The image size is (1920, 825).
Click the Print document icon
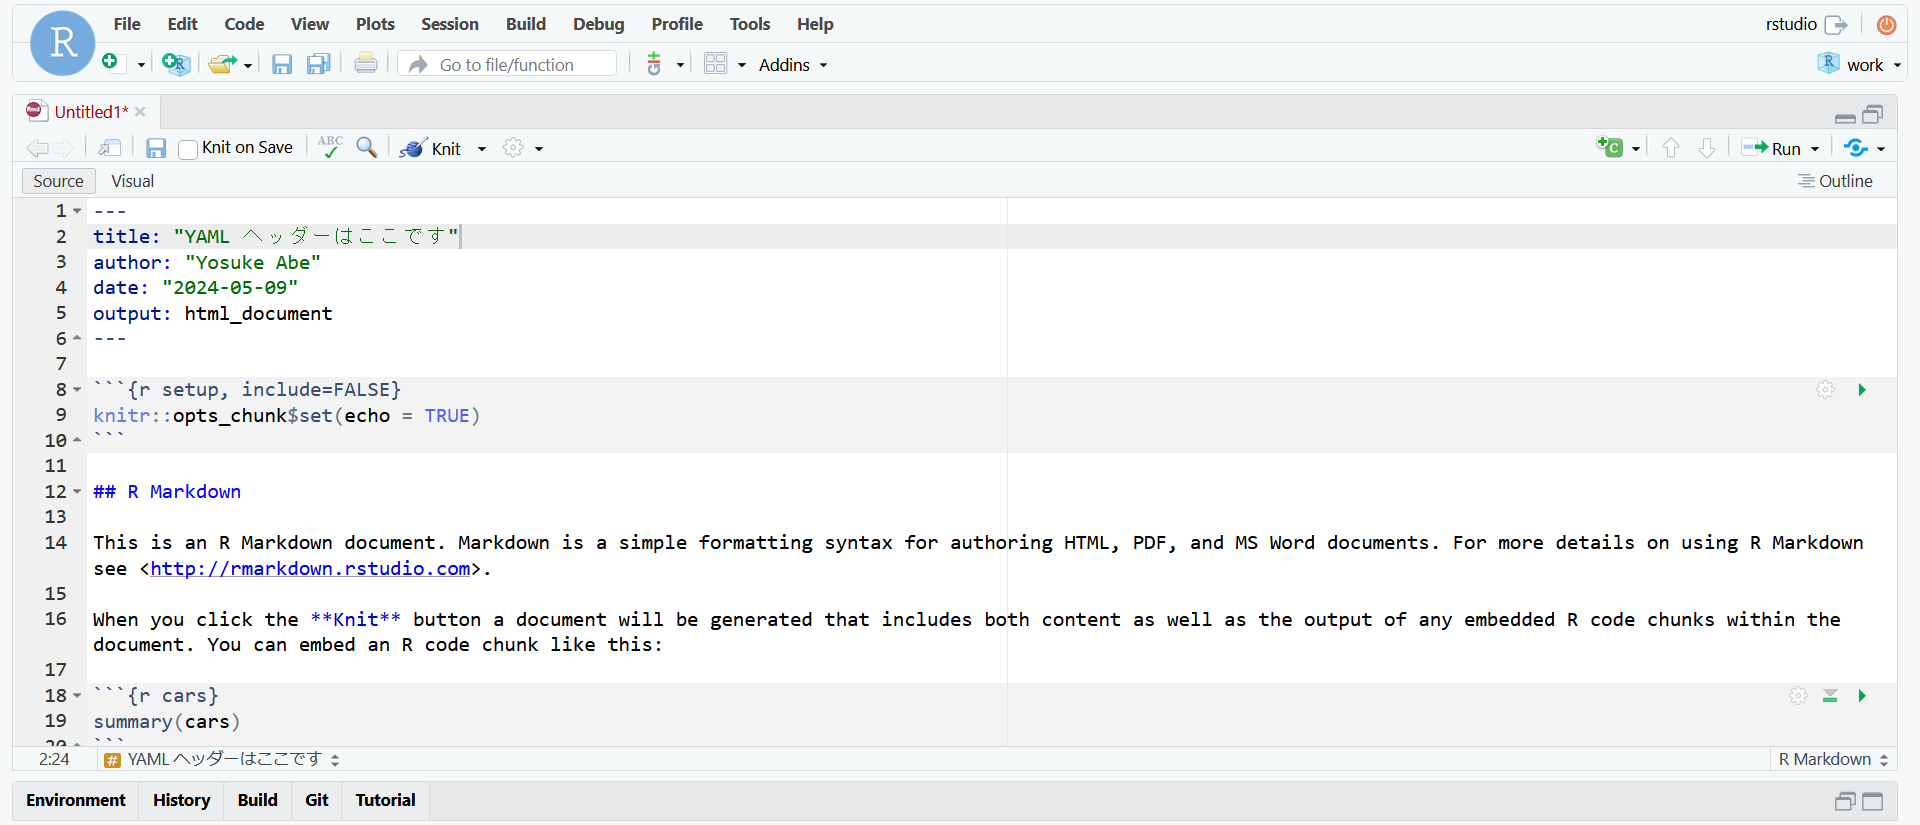click(x=366, y=64)
